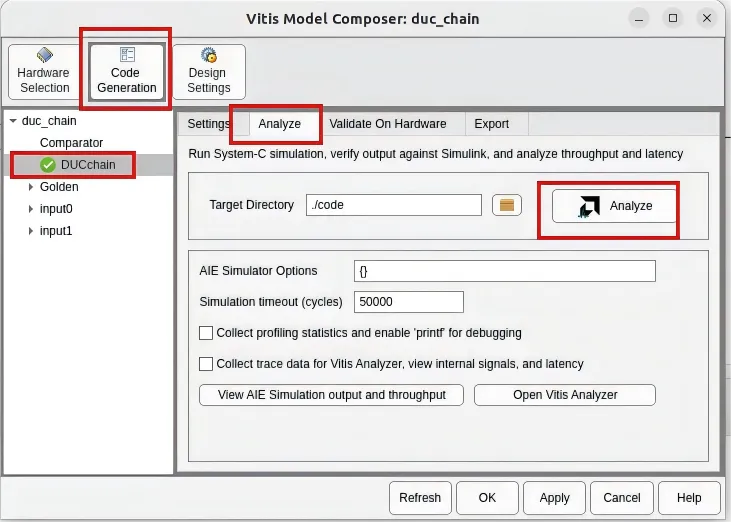Switch to the Export tab
This screenshot has width=731, height=522.
[491, 124]
